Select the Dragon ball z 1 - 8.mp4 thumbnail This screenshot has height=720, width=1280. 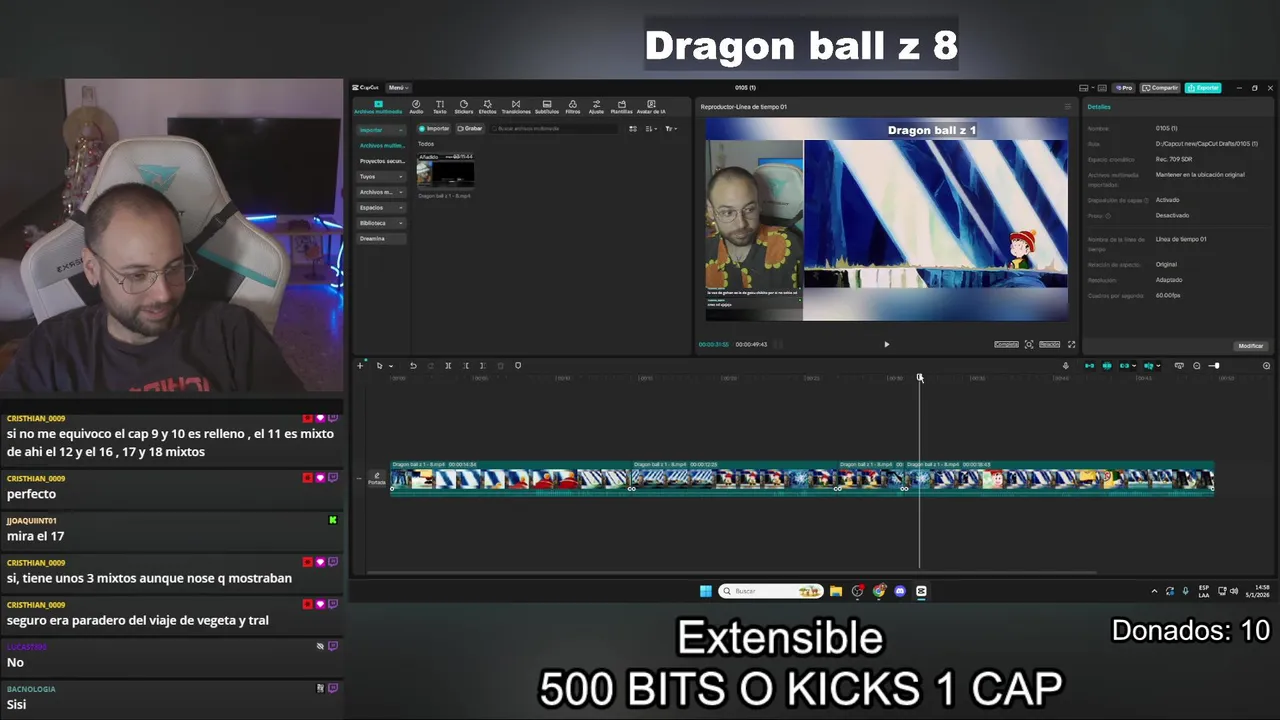(445, 171)
